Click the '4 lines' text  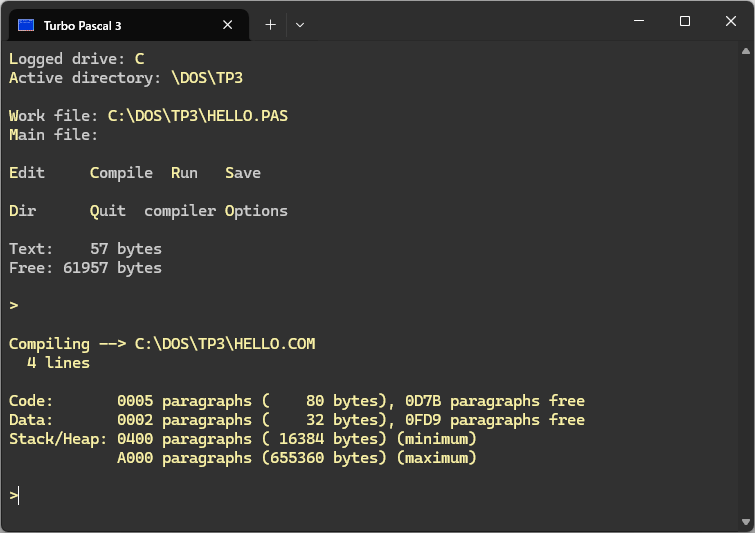(x=58, y=363)
